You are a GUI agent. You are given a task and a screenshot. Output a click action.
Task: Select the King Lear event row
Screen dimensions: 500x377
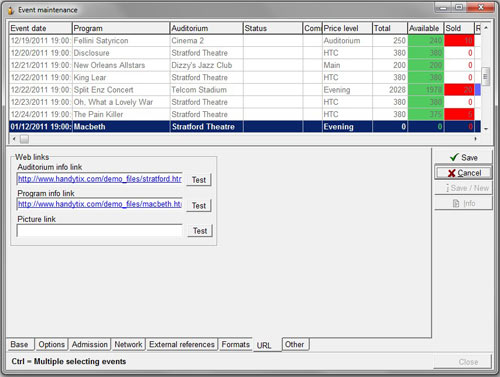[245, 78]
